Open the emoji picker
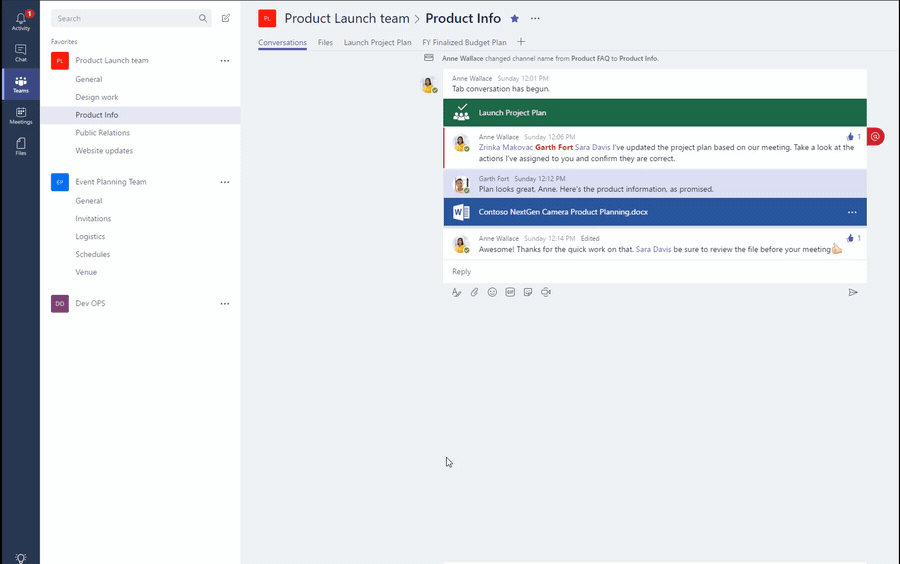Screen dimensions: 900x564 coord(492,292)
